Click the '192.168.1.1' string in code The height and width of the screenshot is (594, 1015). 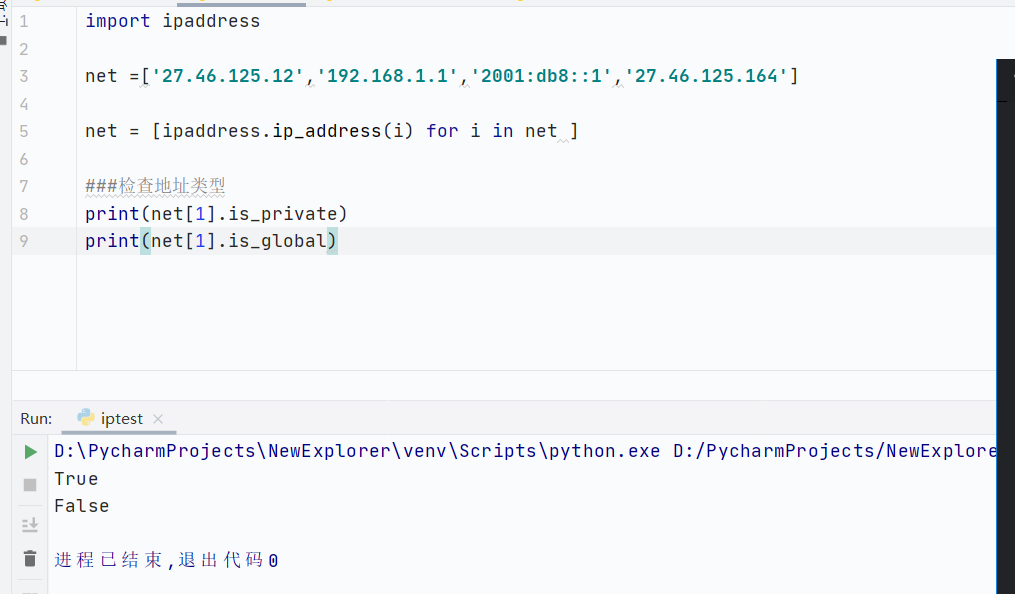tap(387, 76)
